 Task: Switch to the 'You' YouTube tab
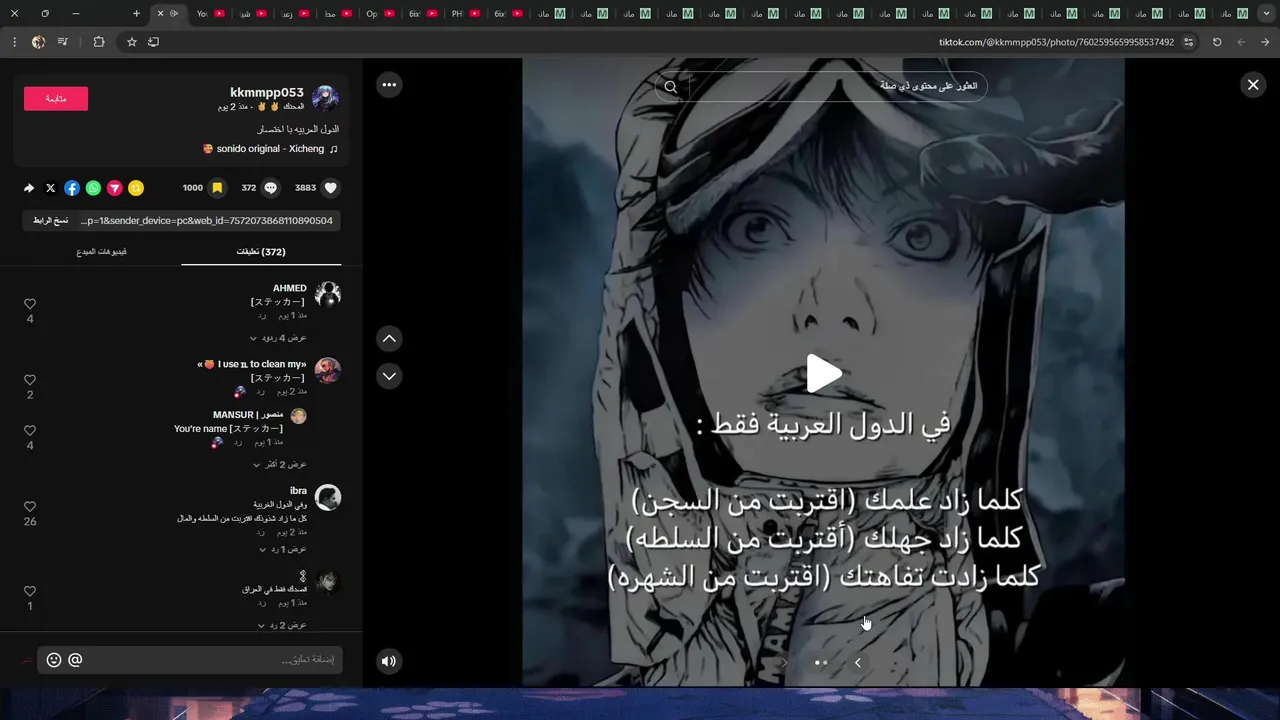pos(210,13)
